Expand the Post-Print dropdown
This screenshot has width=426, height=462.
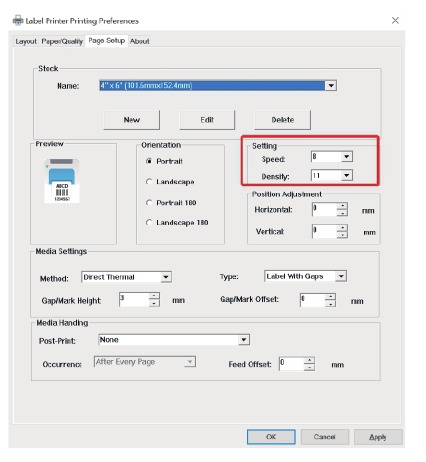(244, 340)
